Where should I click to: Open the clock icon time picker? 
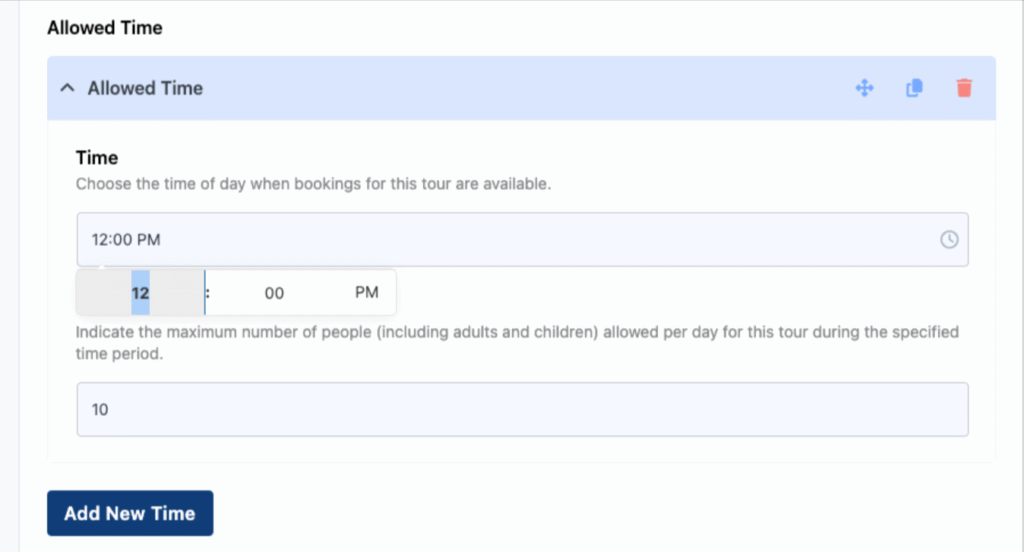tap(949, 239)
